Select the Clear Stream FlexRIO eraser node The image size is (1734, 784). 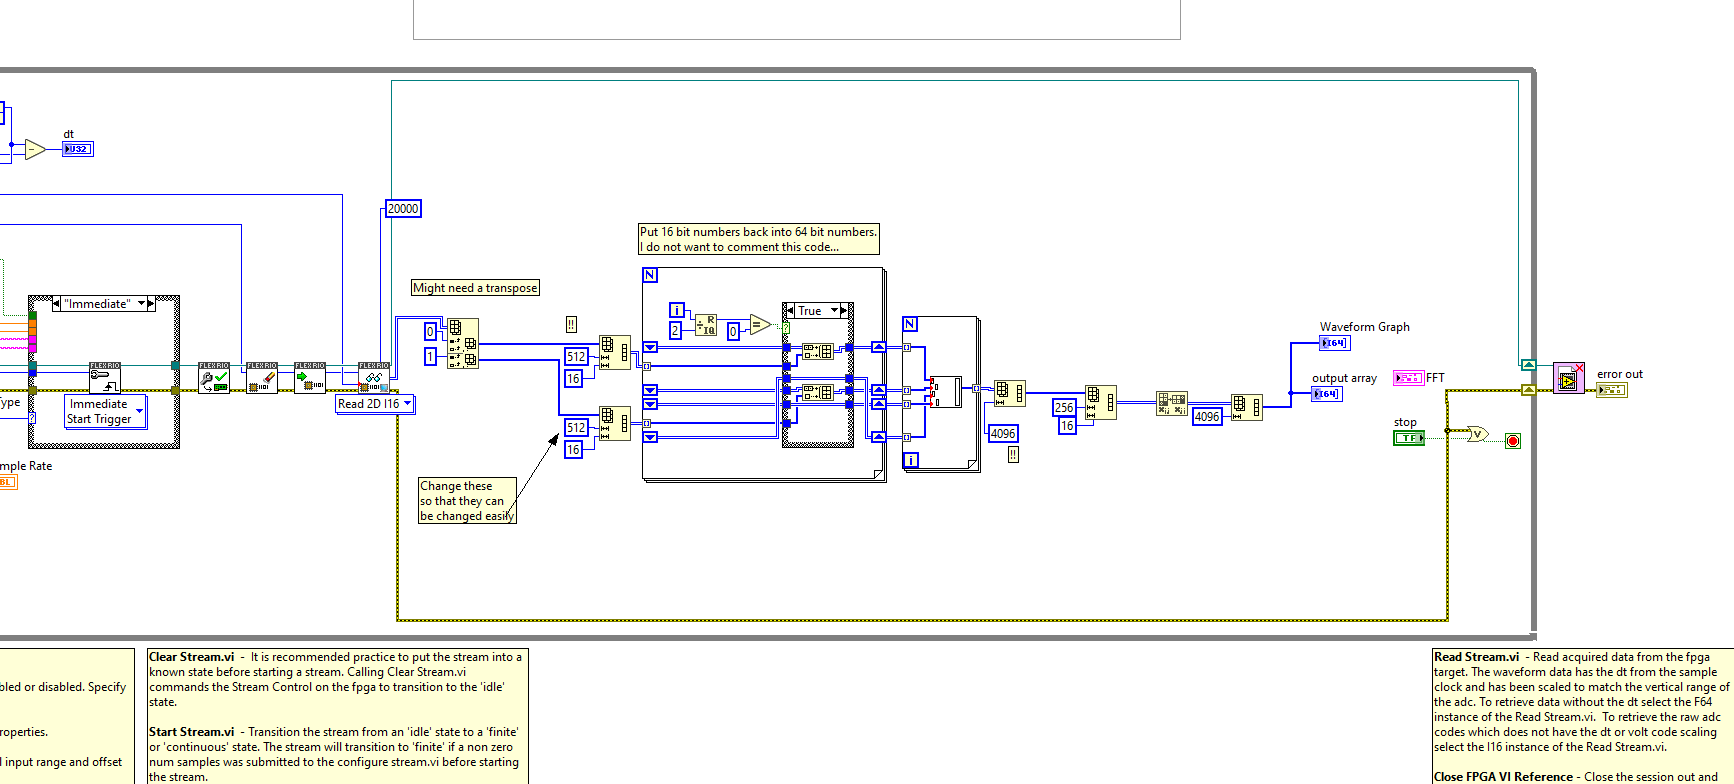[x=262, y=378]
